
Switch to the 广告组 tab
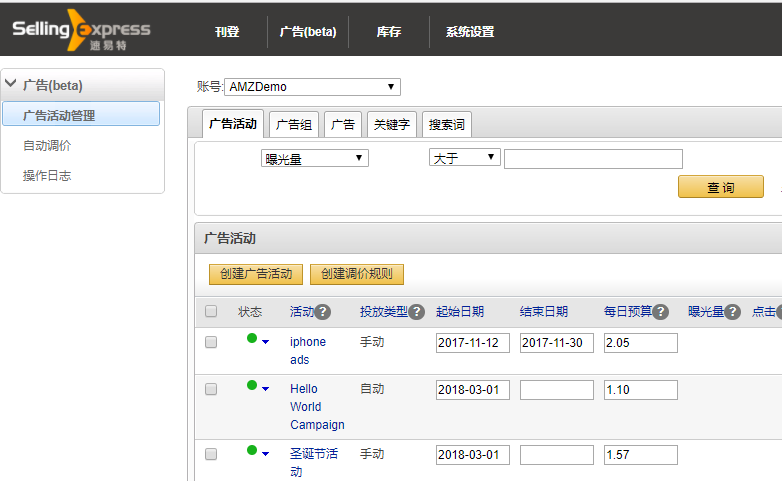[294, 124]
